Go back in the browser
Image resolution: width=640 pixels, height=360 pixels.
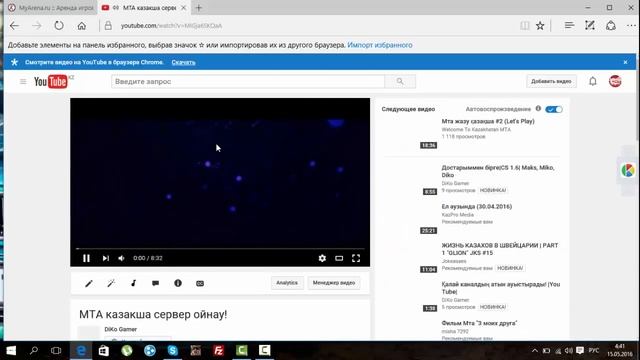14,26
